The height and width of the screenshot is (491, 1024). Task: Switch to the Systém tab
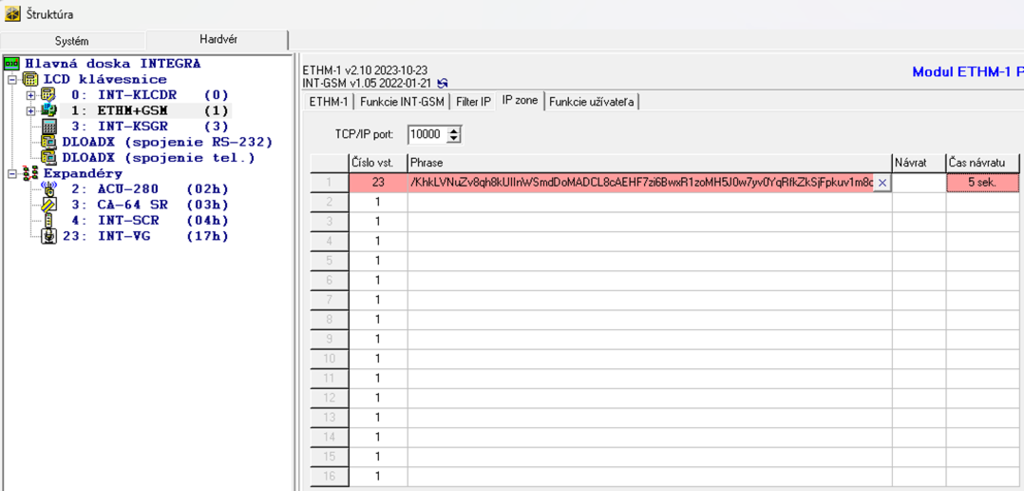[72, 41]
